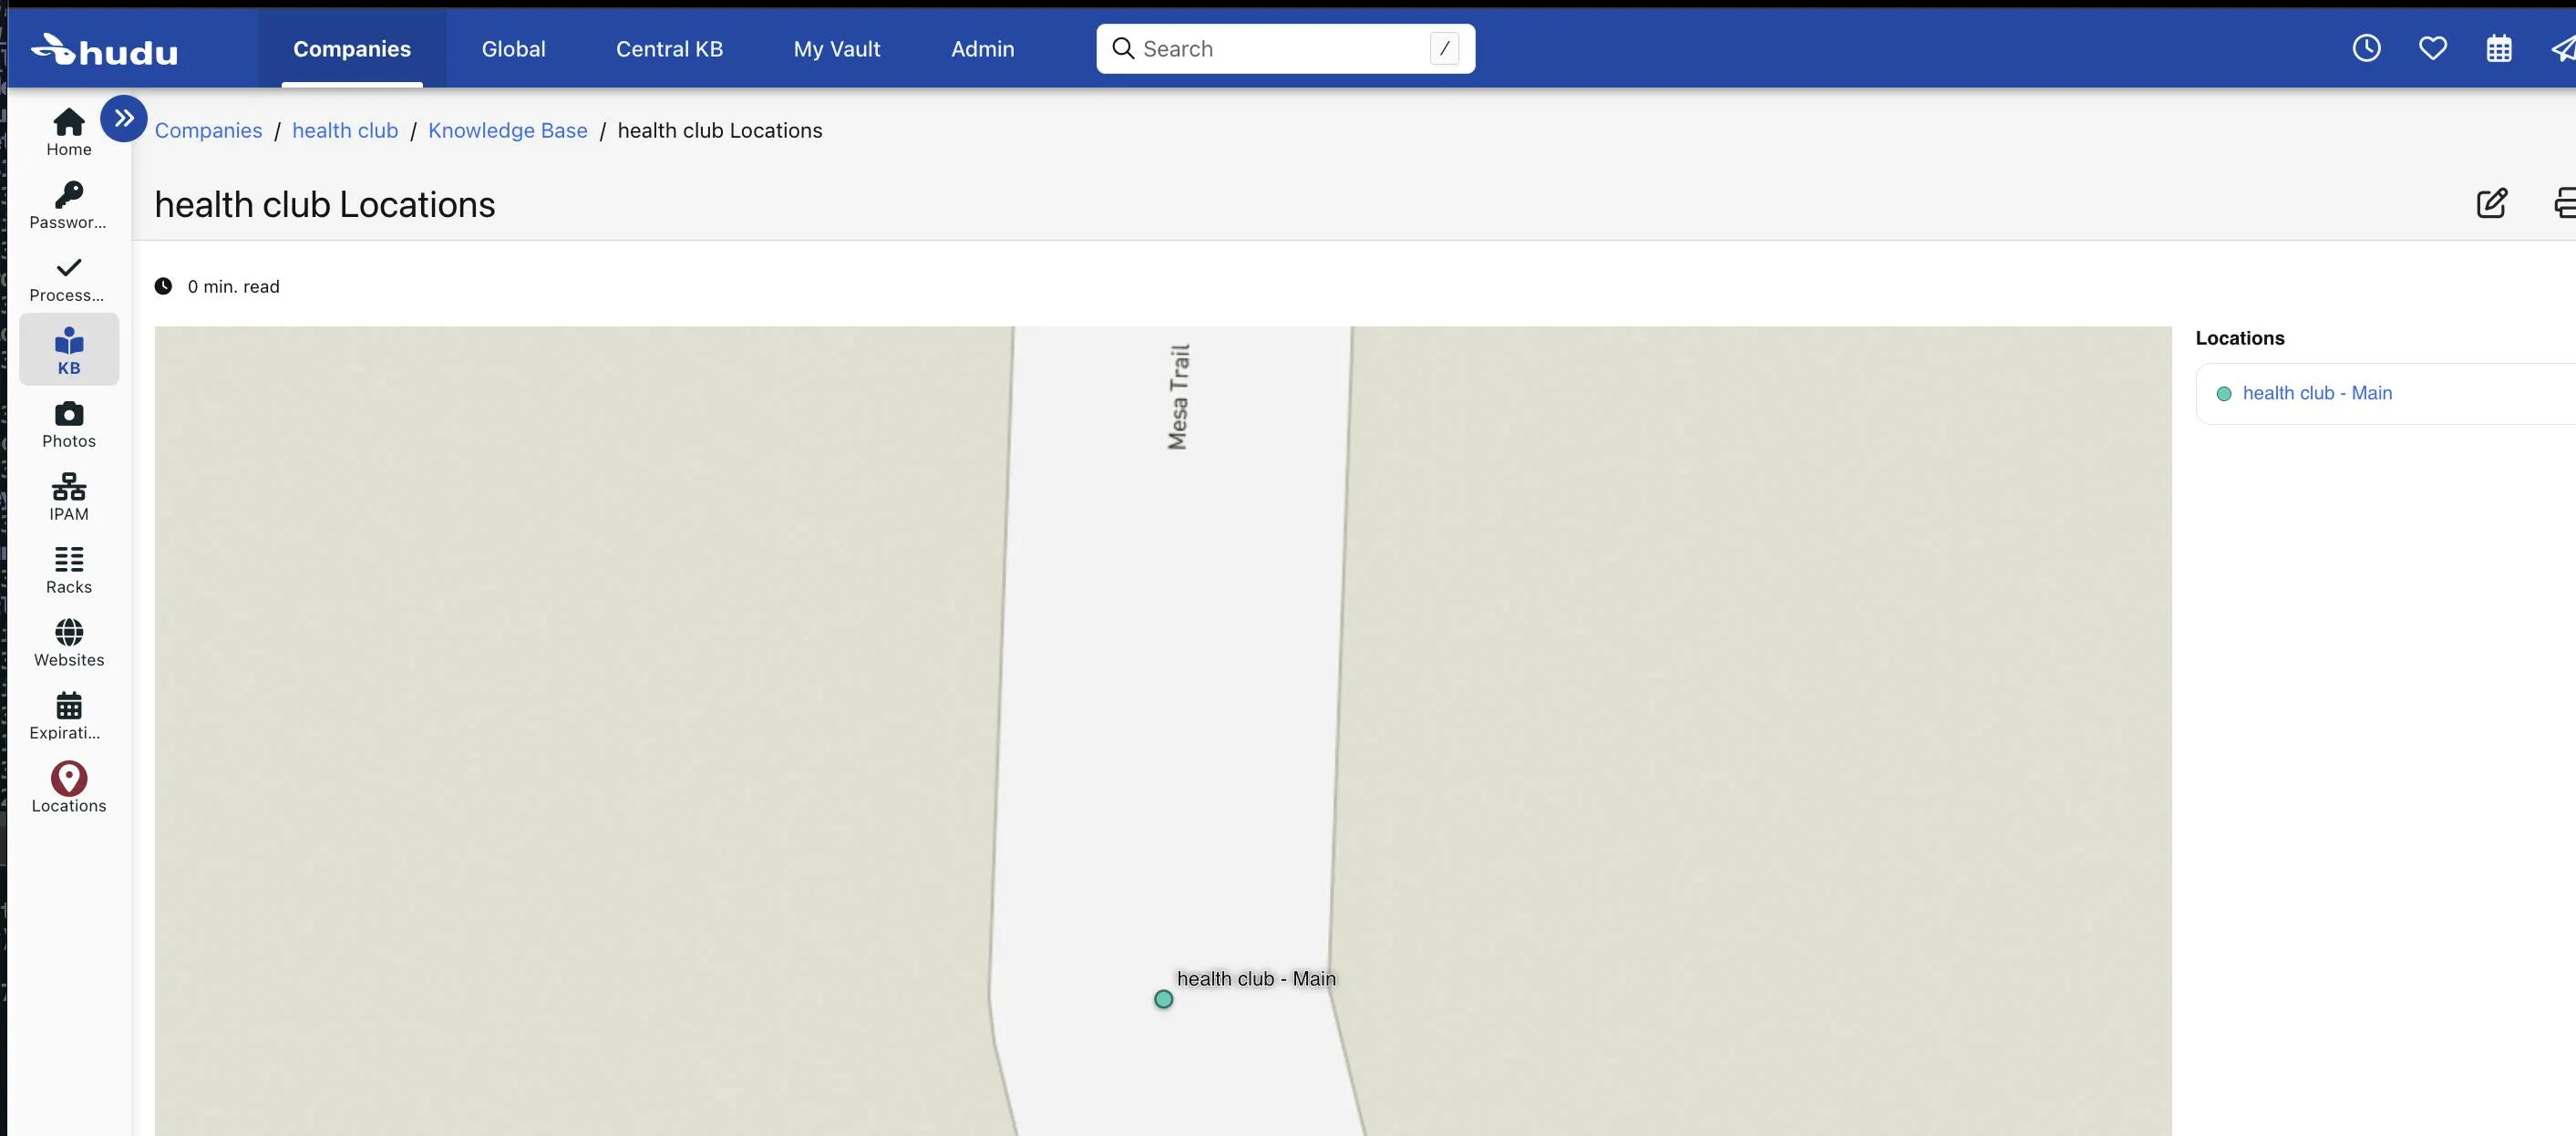Open the calendar icon in top bar
2576x1136 pixels.
point(2498,48)
